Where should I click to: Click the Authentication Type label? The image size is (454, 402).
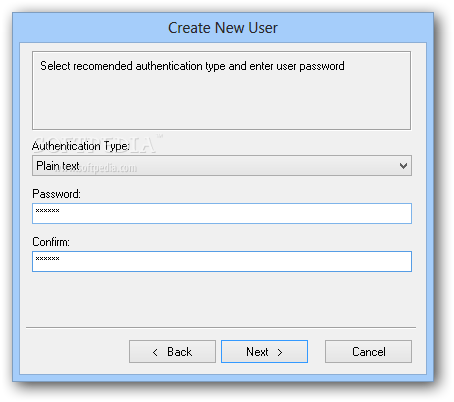tap(81, 146)
